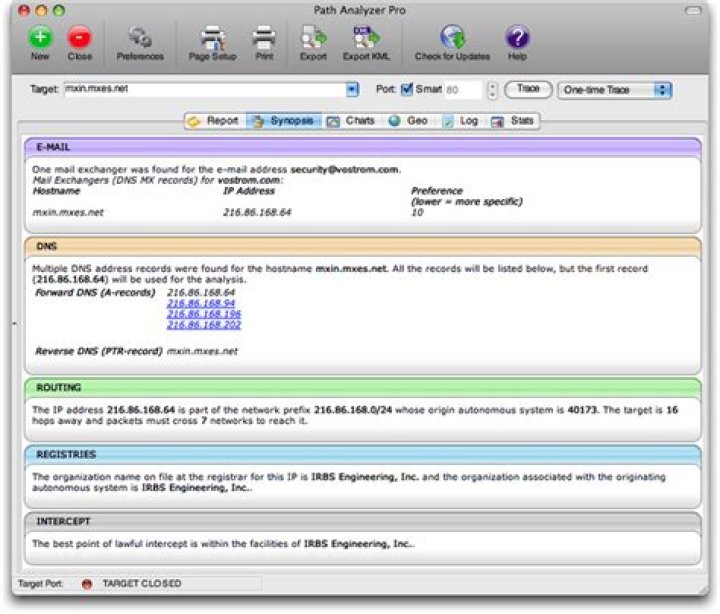Click the 216.86.168.0/24 network prefix text
The image size is (720, 614).
click(353, 410)
